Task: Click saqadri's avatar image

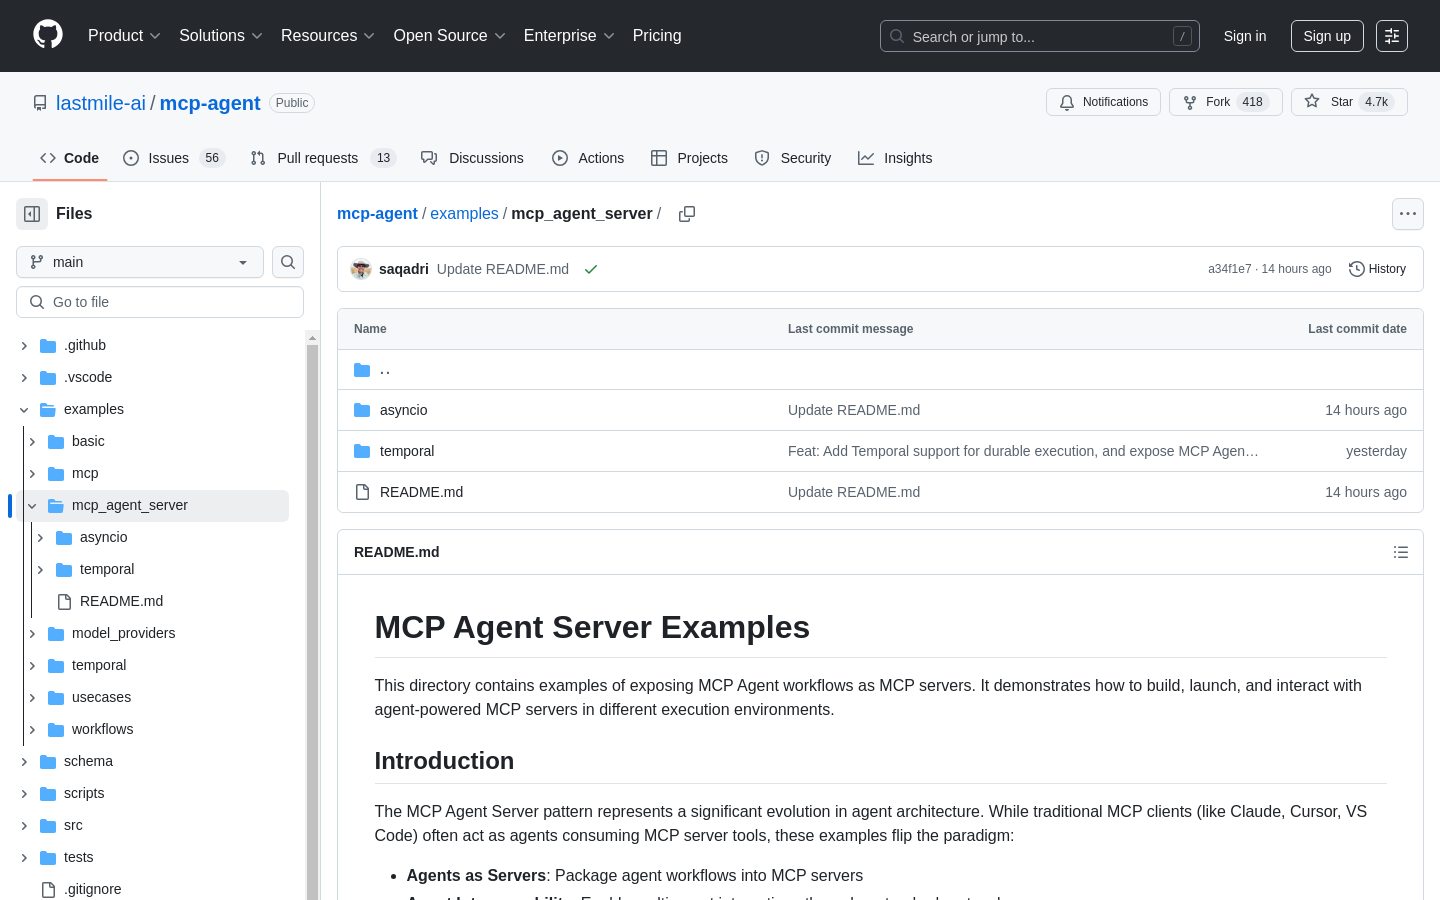Action: click(361, 269)
